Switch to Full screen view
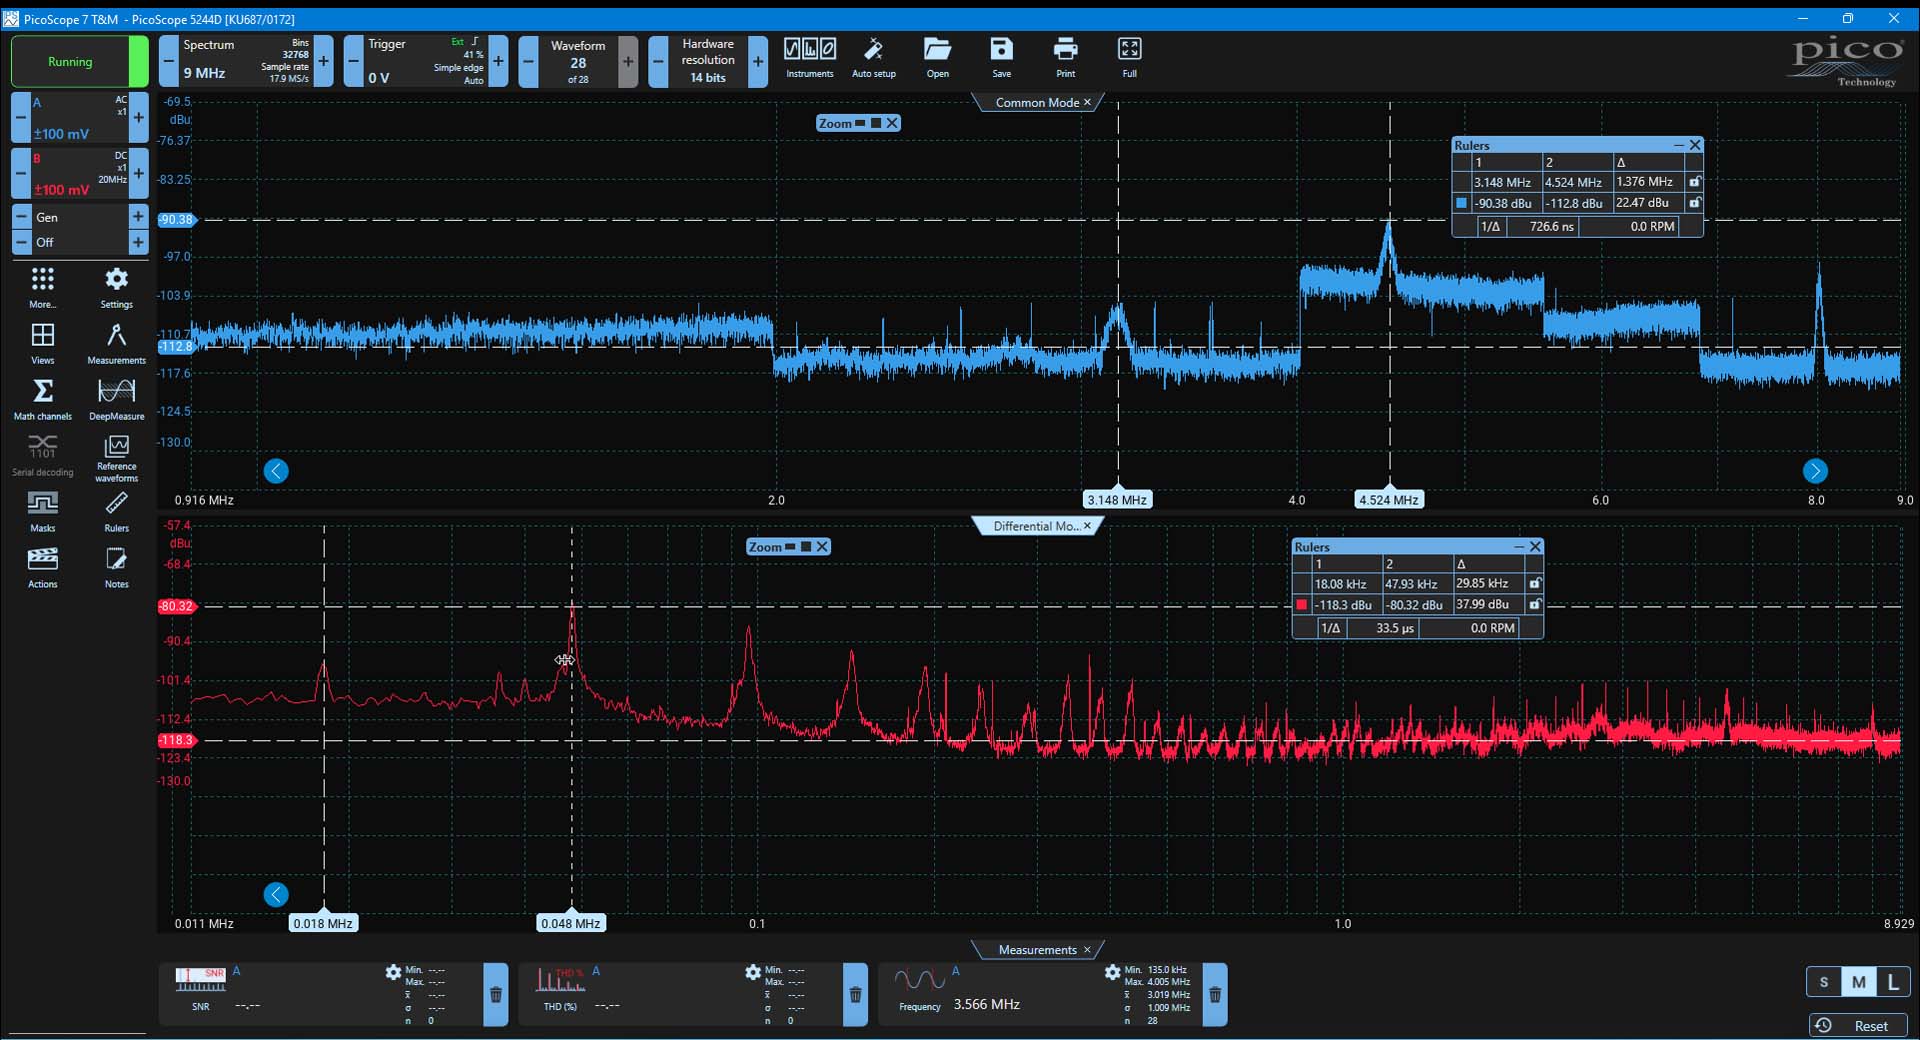The image size is (1920, 1040). click(x=1129, y=58)
